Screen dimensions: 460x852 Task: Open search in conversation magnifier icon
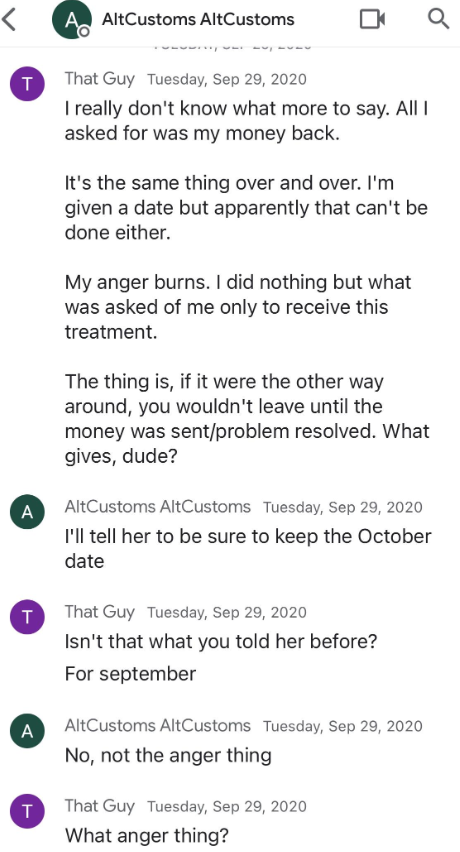point(438,19)
